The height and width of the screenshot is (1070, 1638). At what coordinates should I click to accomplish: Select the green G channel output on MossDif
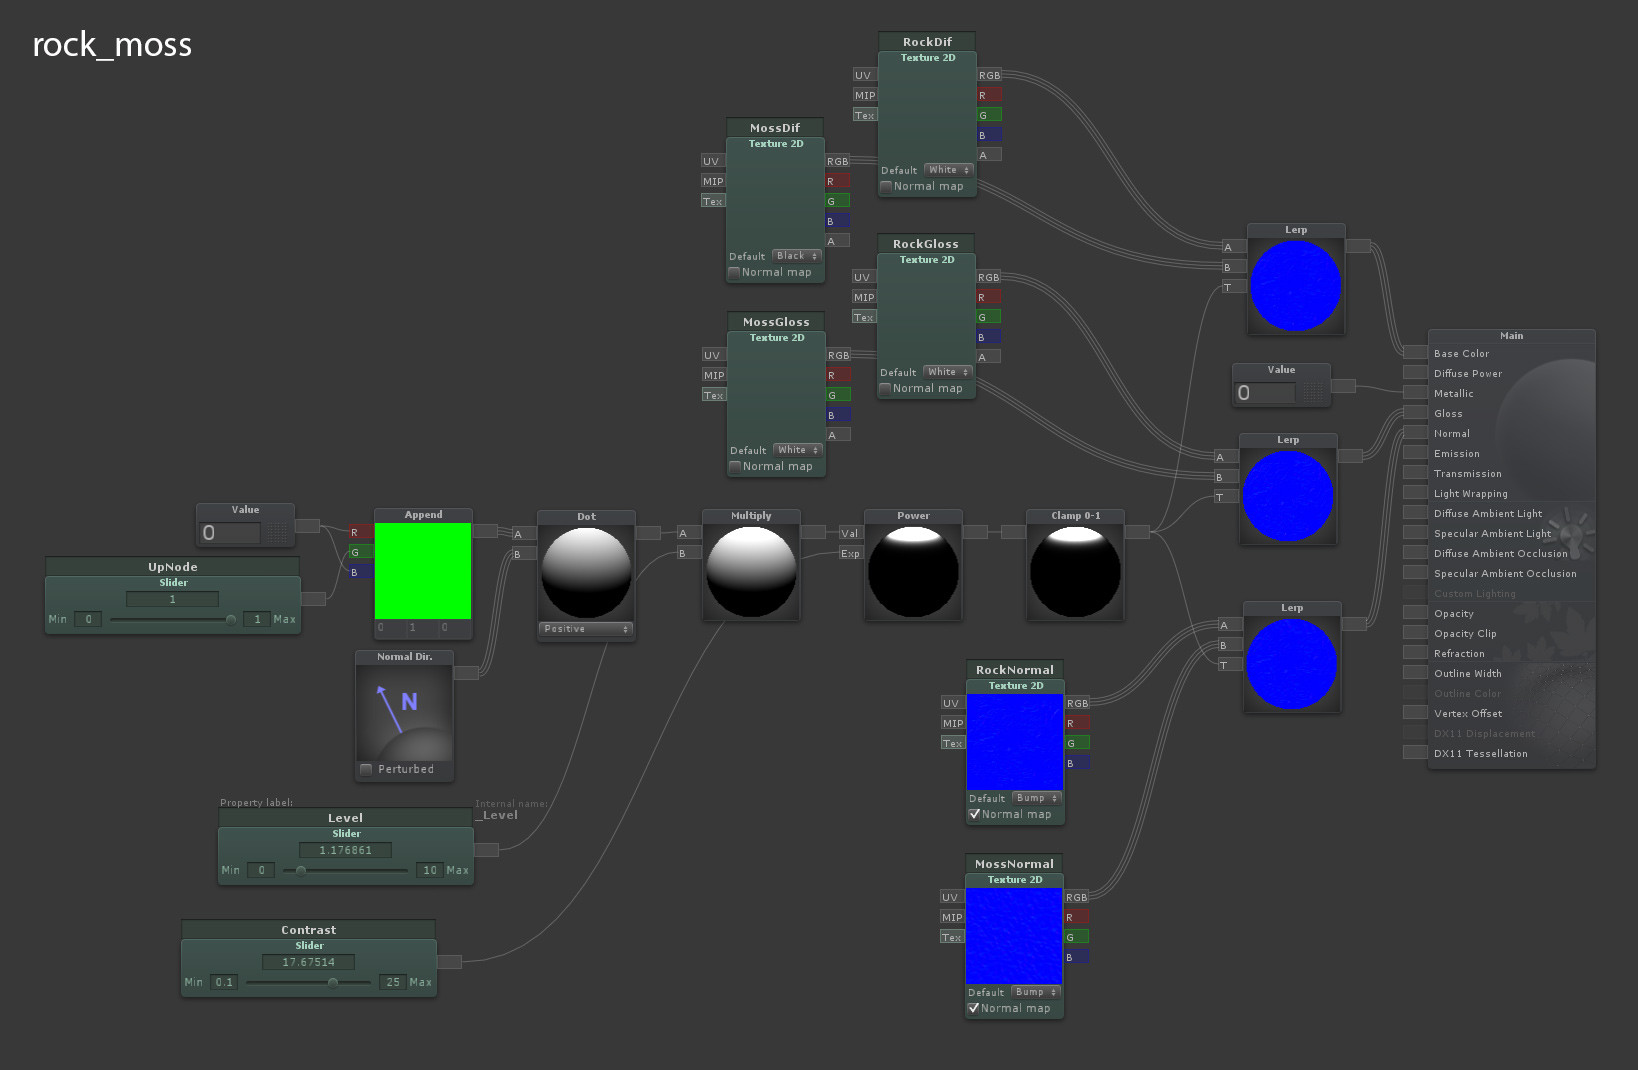click(837, 200)
